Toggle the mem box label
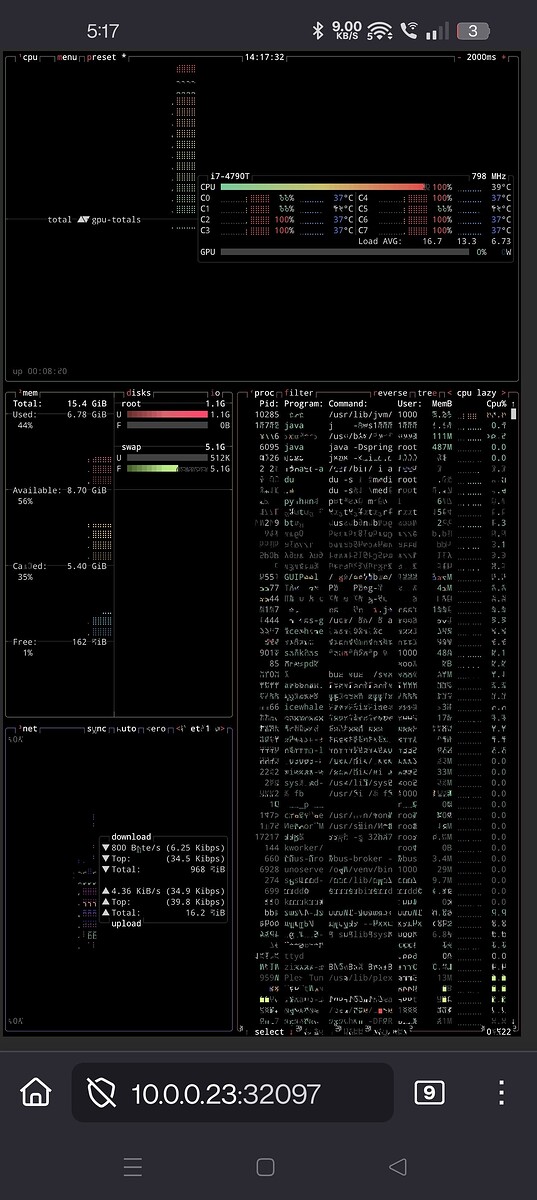 pyautogui.click(x=29, y=393)
